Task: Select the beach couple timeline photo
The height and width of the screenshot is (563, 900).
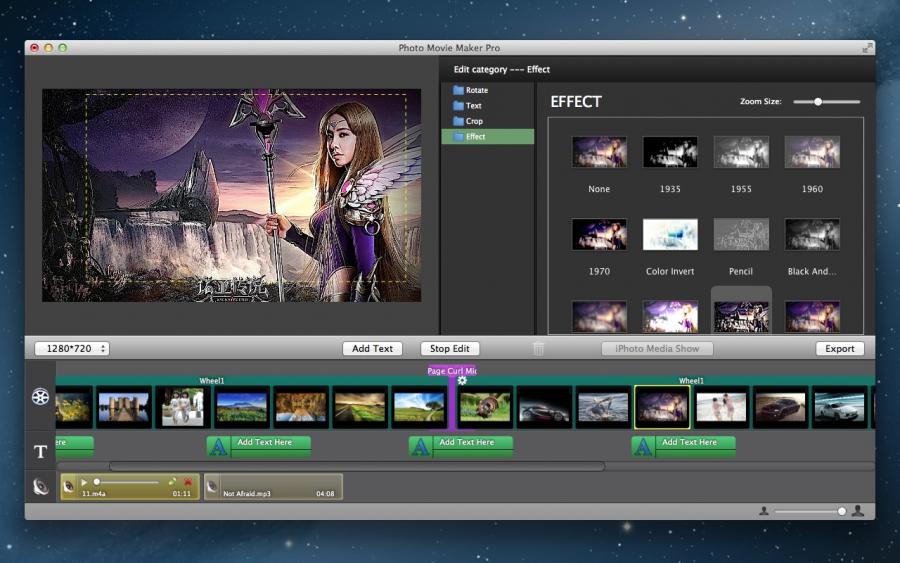Action: (721, 407)
